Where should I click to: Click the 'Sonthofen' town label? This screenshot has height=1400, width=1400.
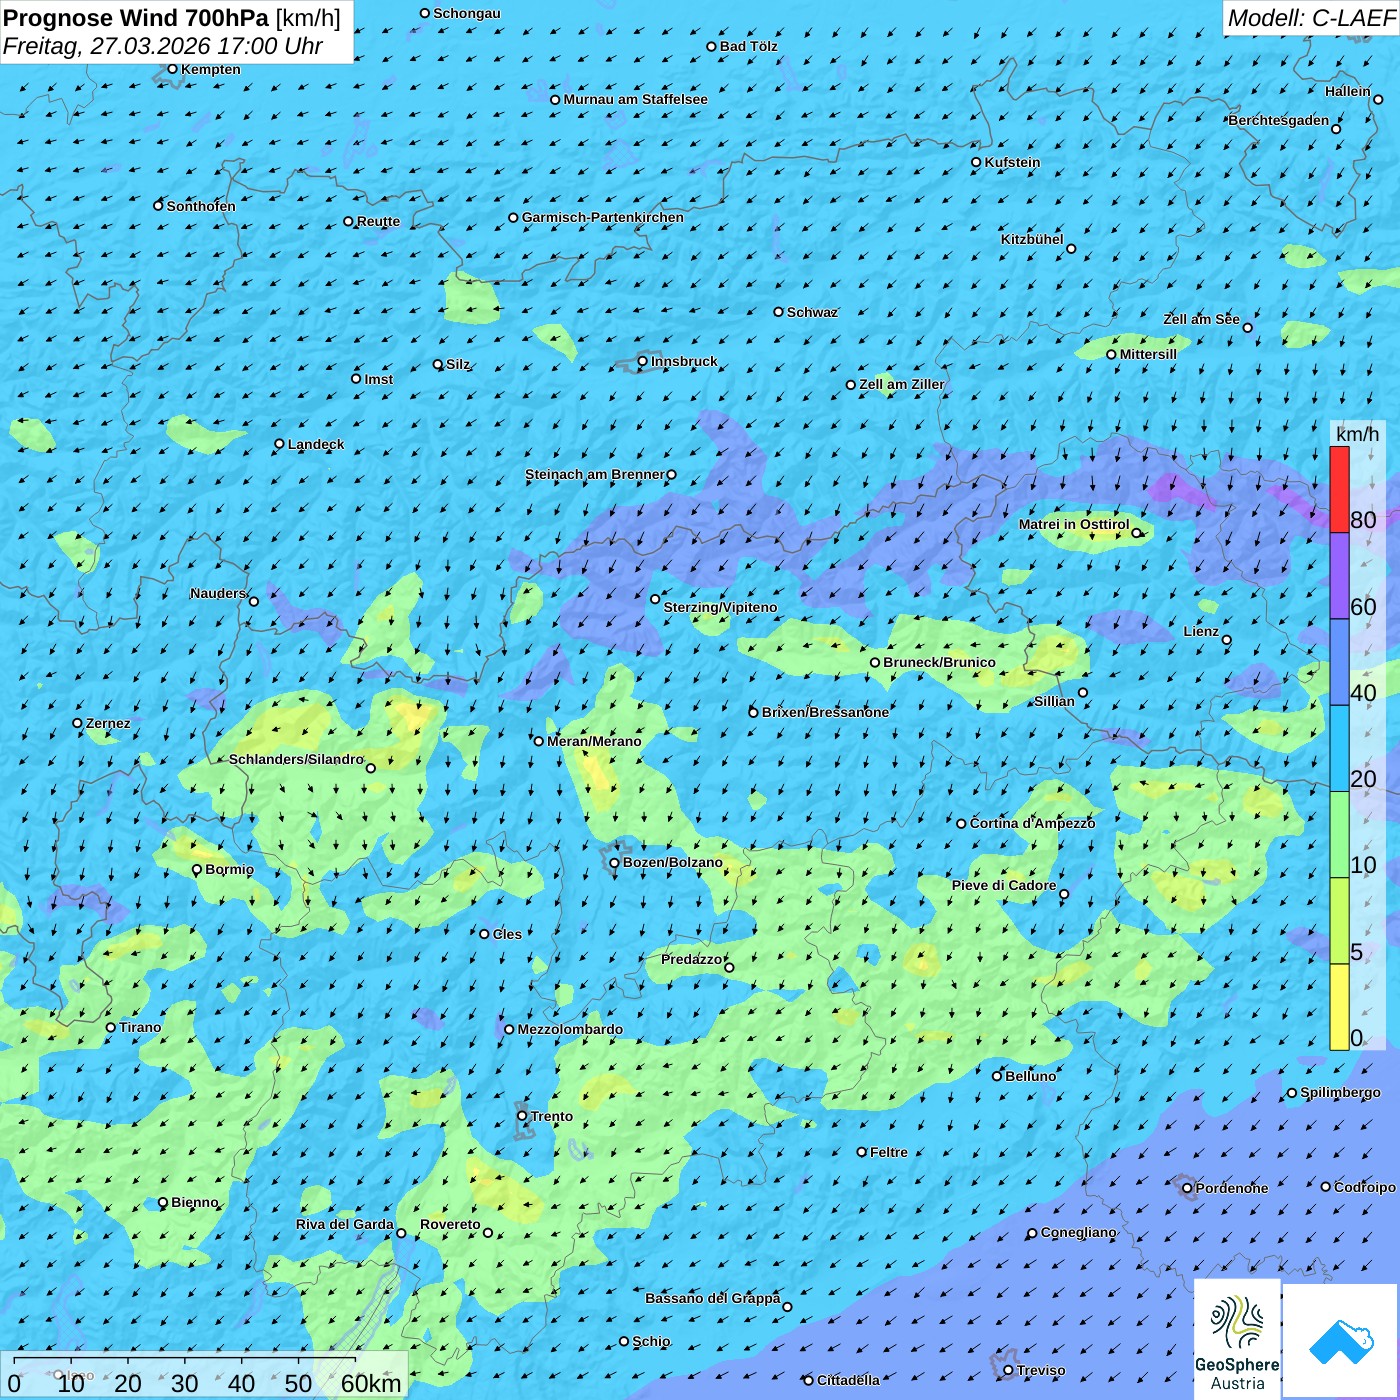[201, 206]
